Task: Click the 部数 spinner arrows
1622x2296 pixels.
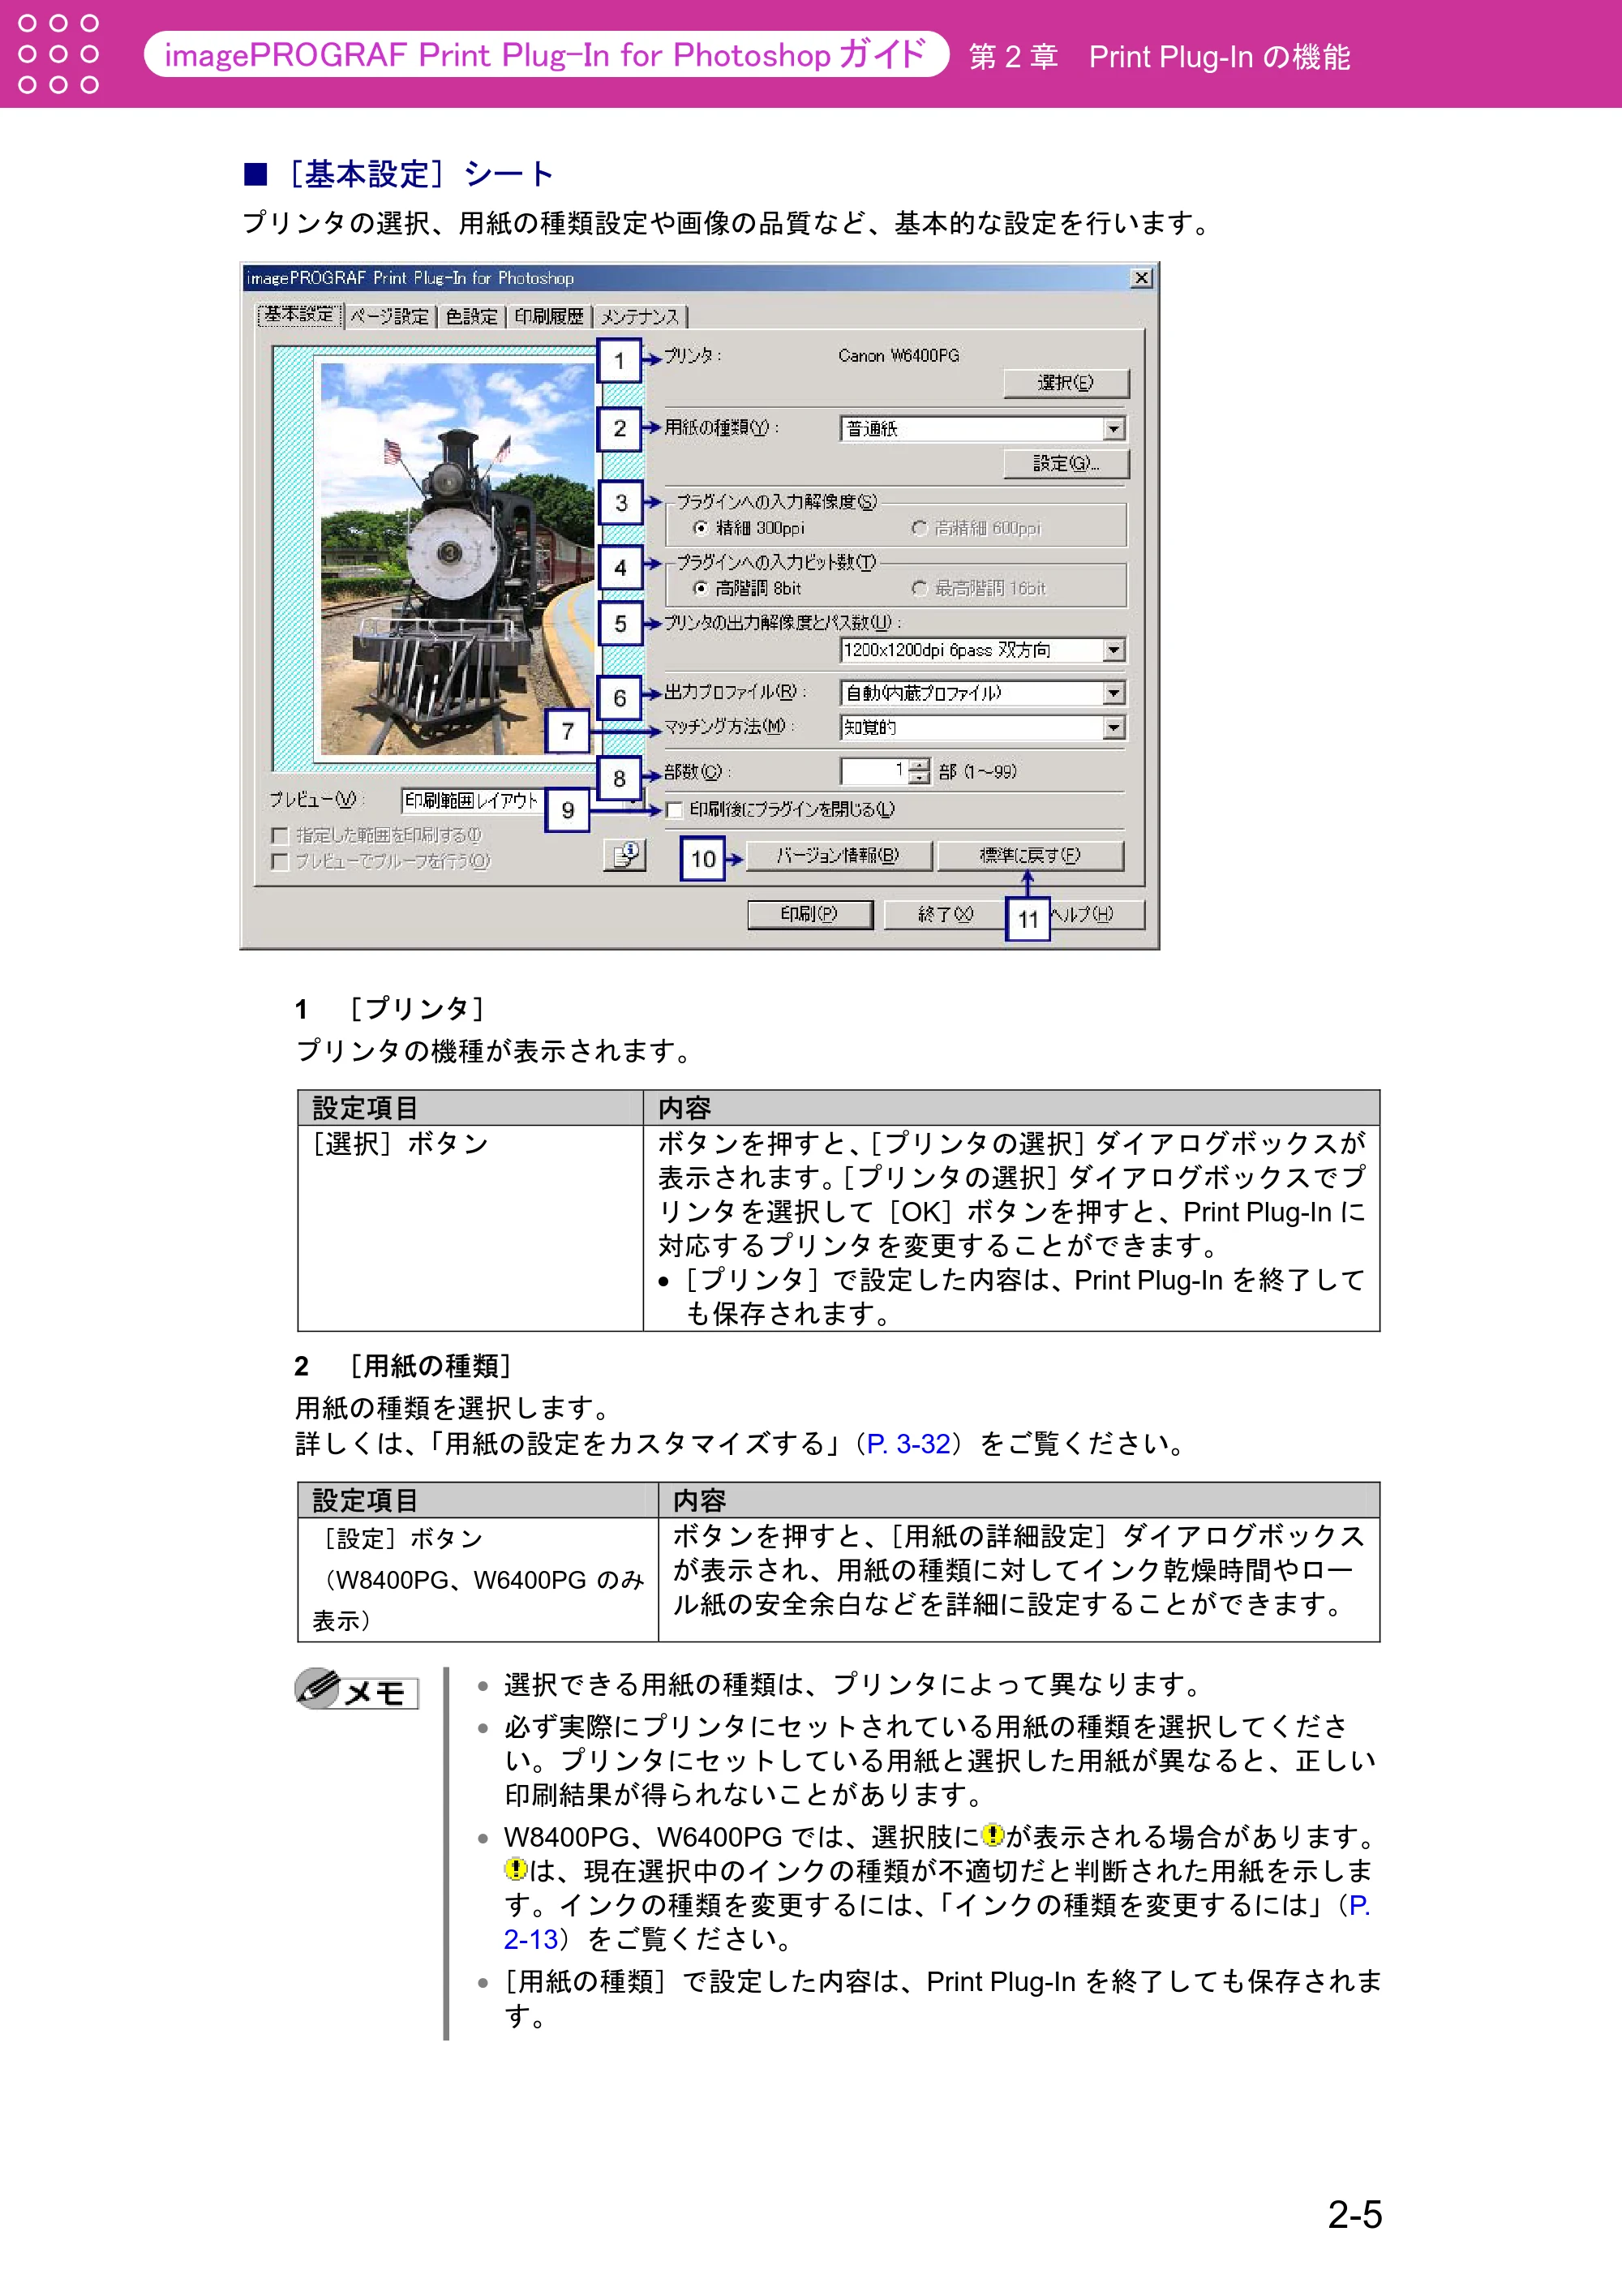Action: click(920, 771)
